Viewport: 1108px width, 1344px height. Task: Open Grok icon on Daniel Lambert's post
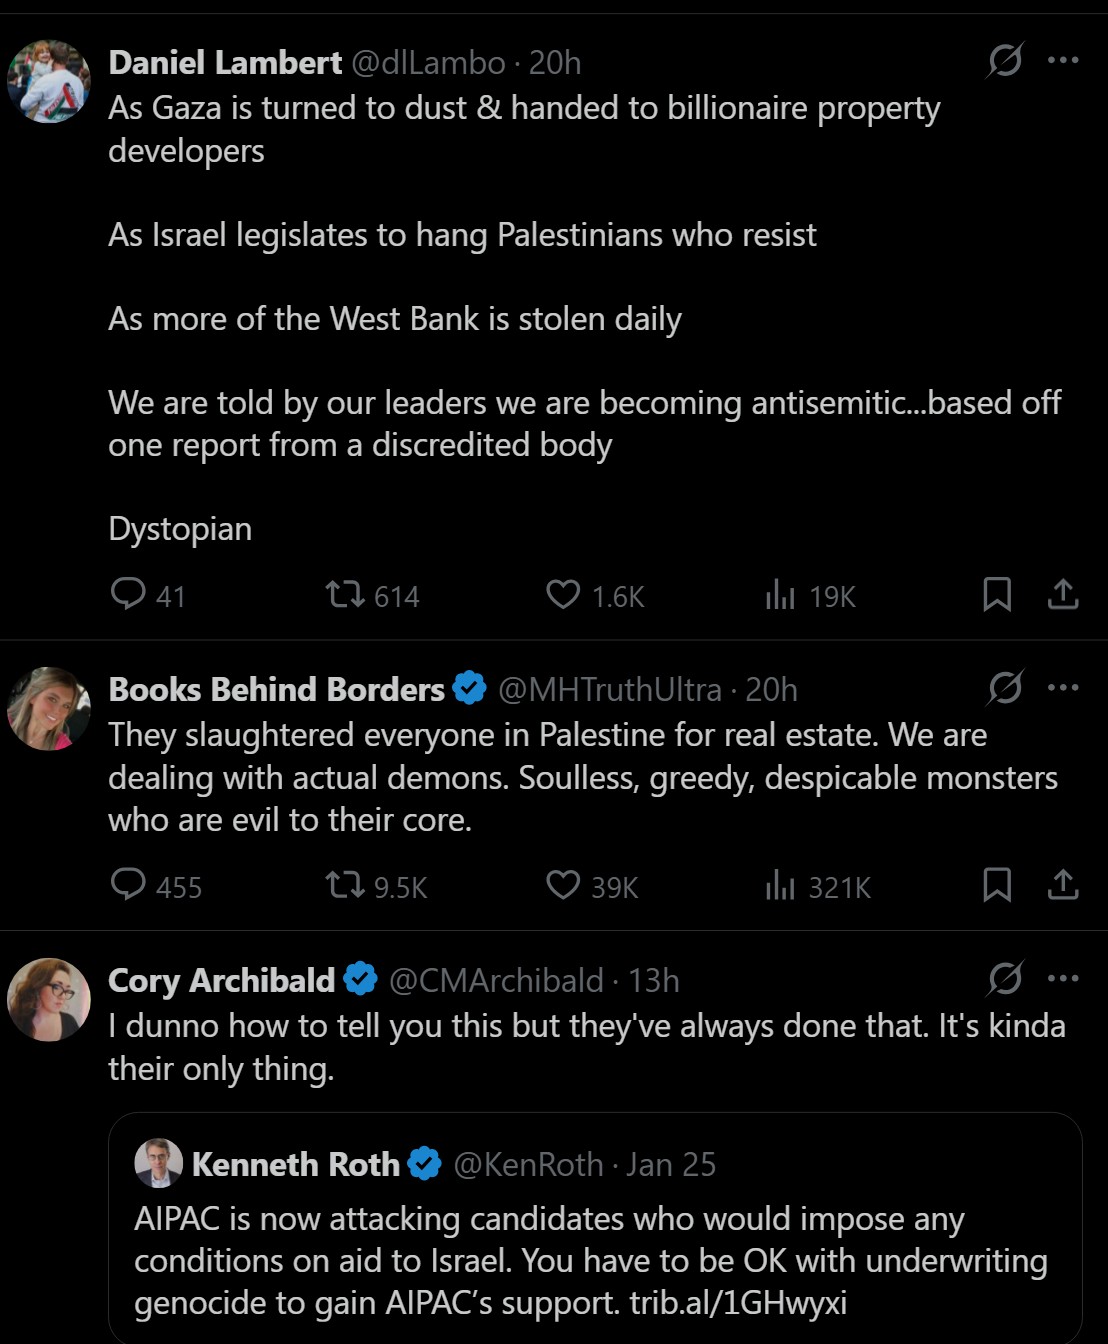point(1004,61)
